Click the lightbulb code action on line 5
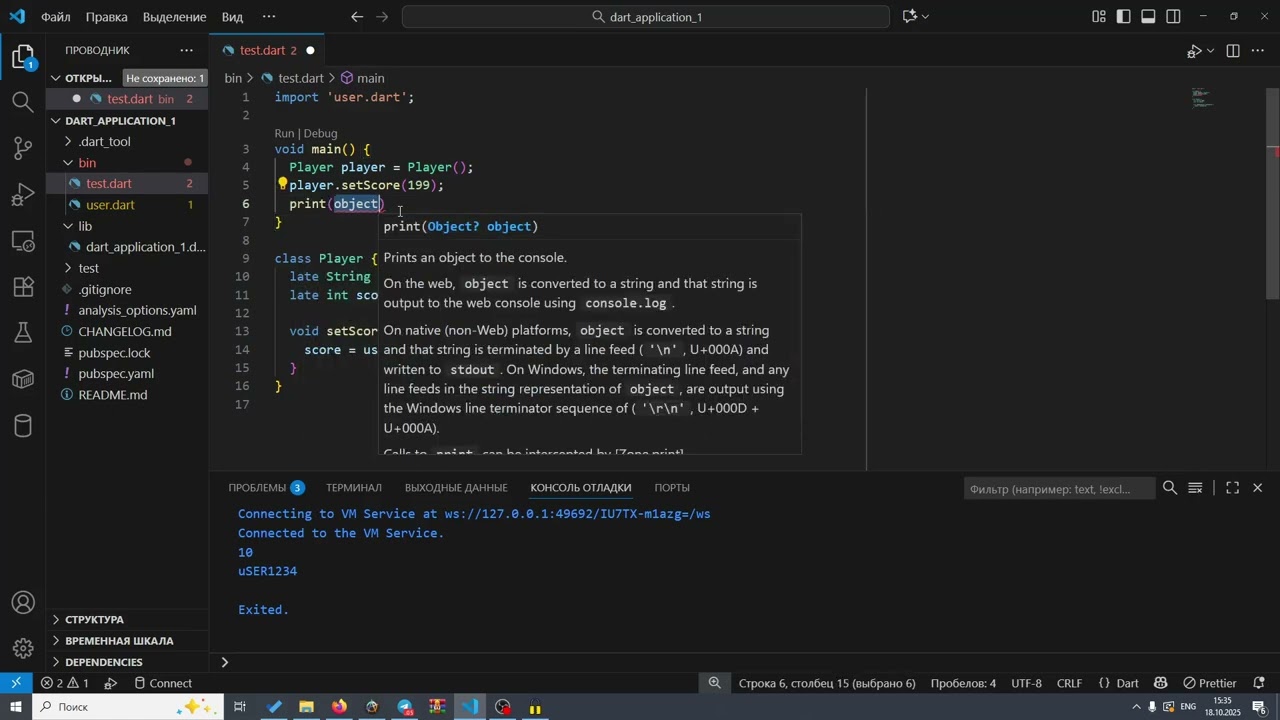Image resolution: width=1280 pixels, height=720 pixels. click(x=283, y=184)
